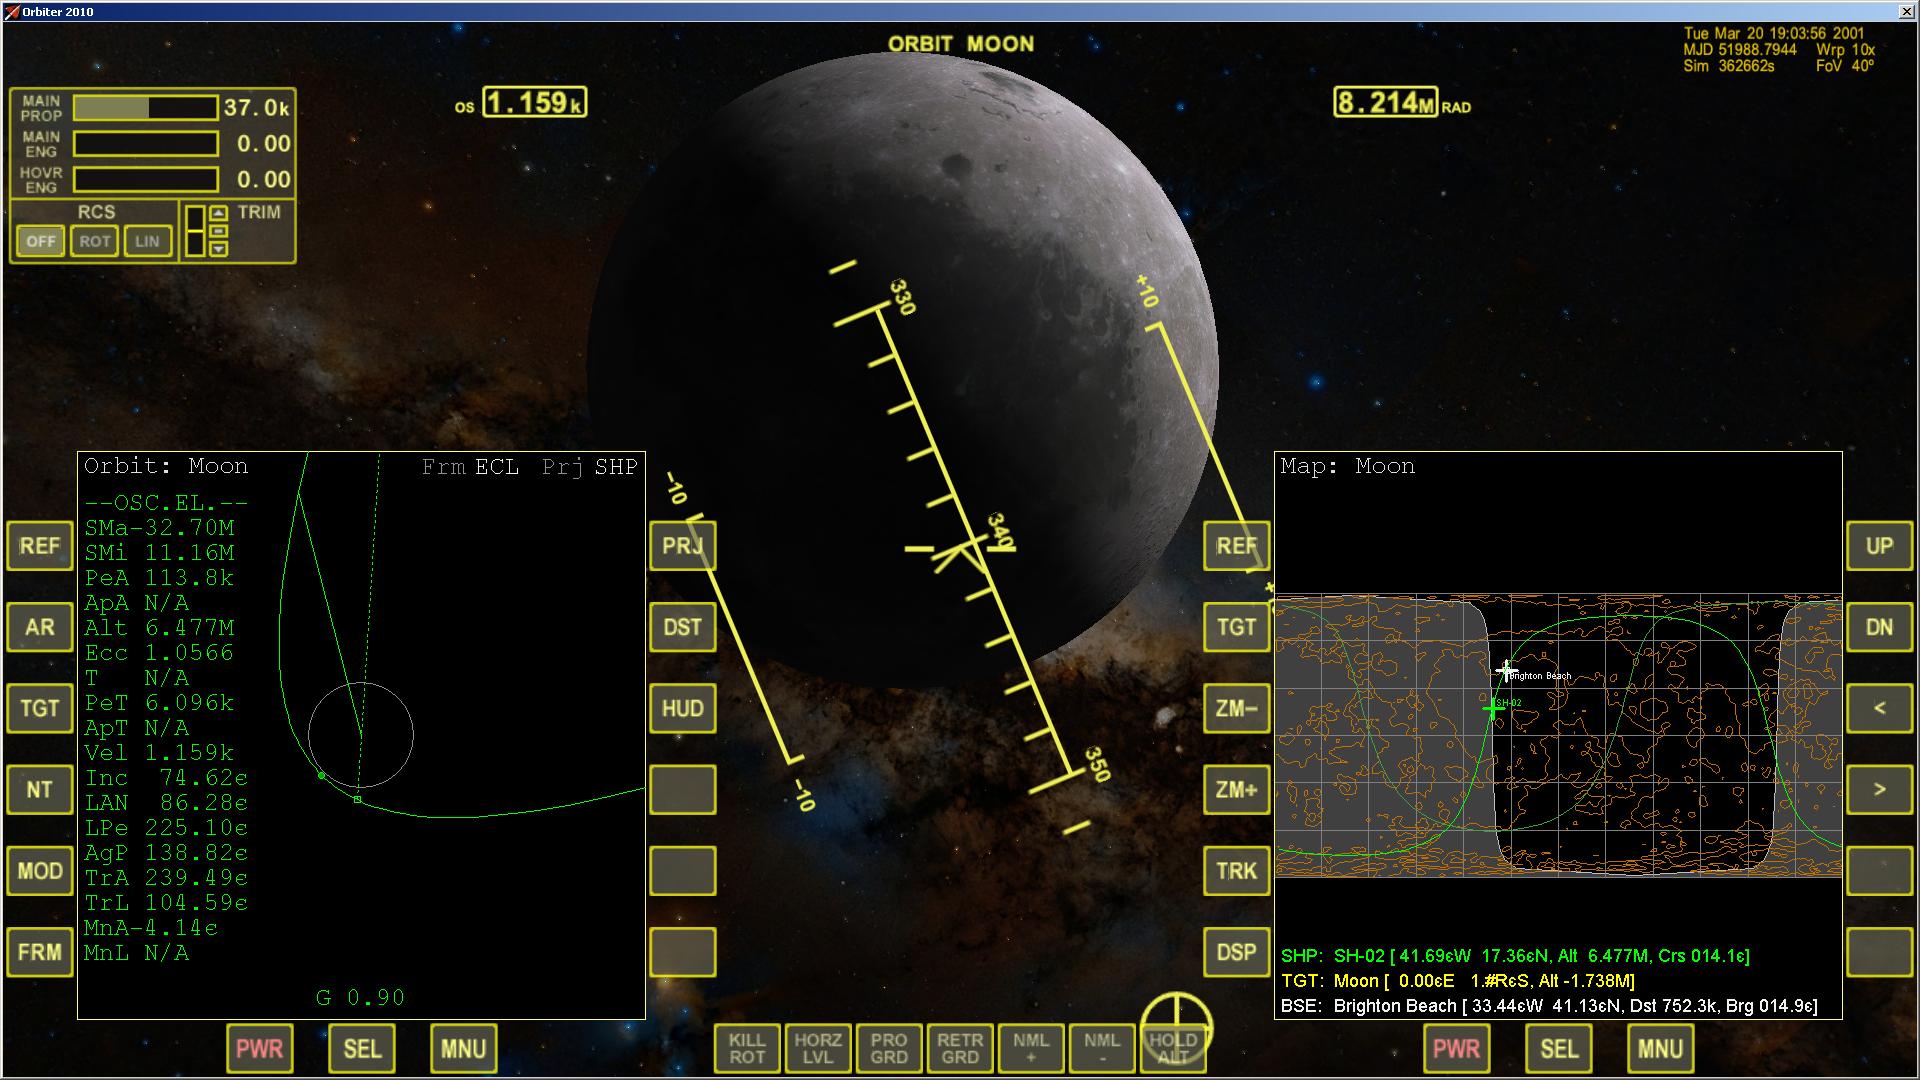Close the Orbiter 2010 window

(1905, 12)
